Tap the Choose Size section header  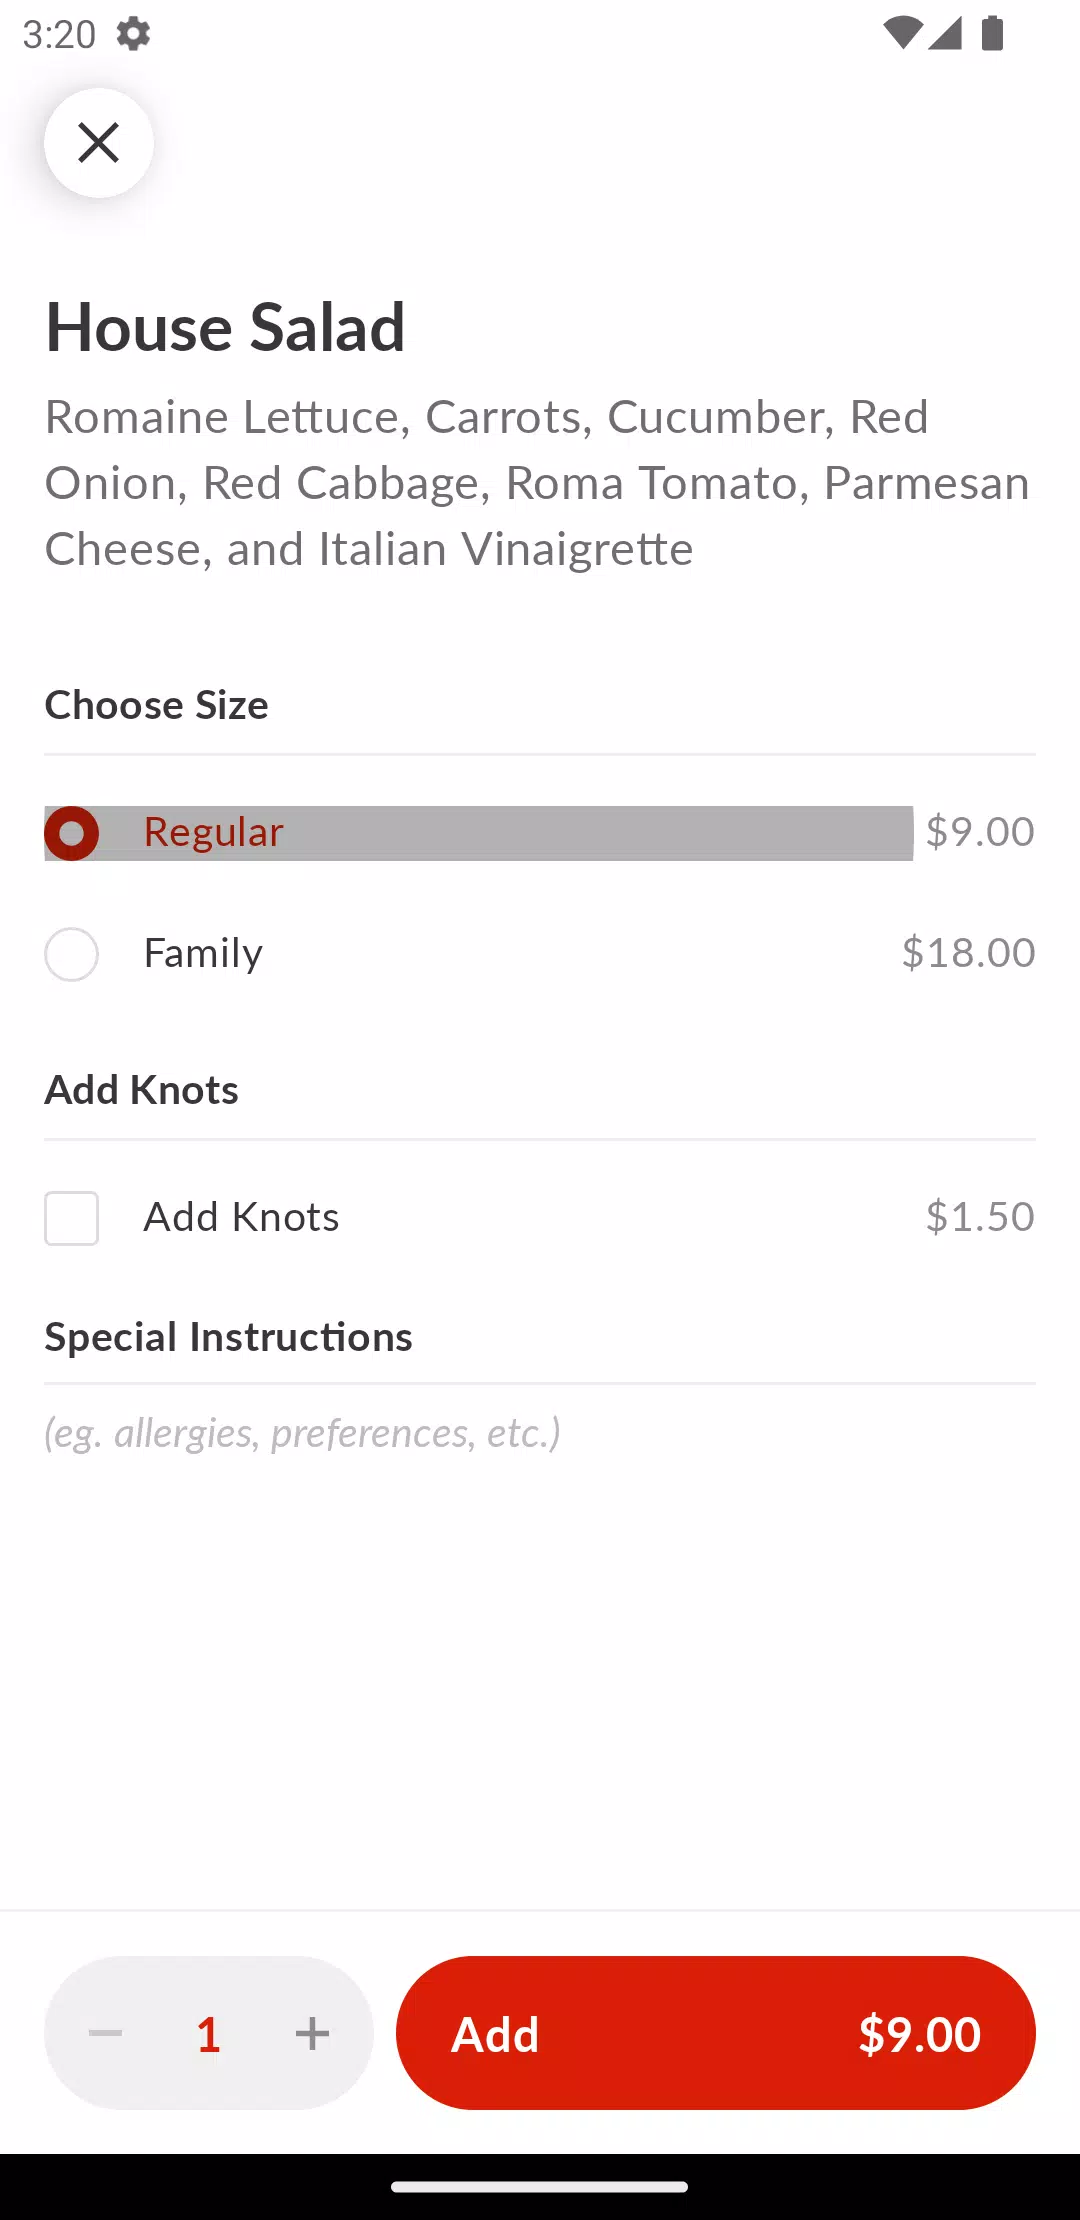point(157,705)
